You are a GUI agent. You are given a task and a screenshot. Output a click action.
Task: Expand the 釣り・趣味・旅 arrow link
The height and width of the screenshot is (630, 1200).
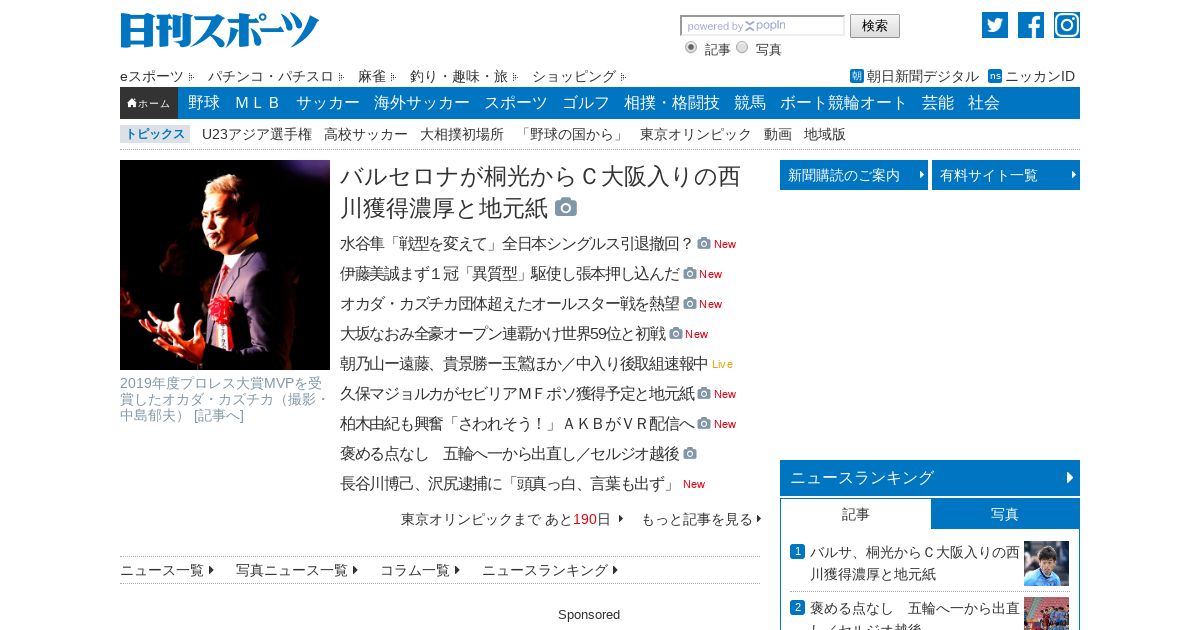[464, 76]
